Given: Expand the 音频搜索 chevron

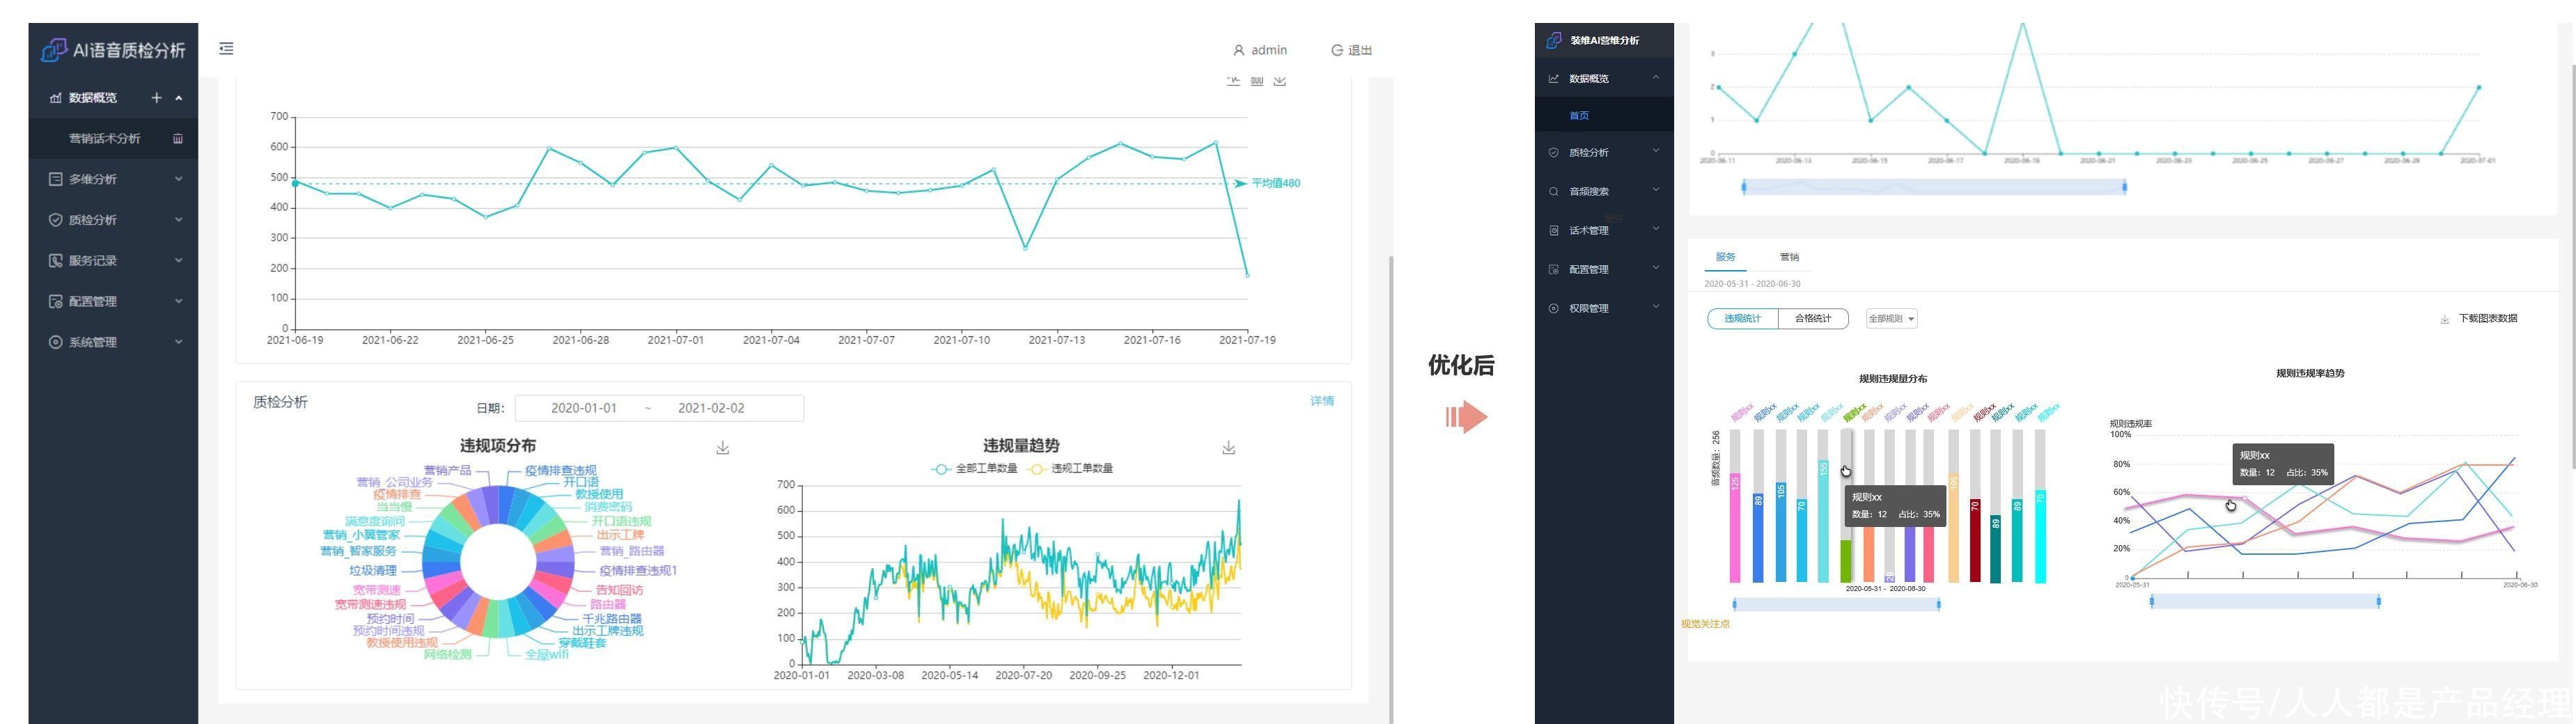Looking at the screenshot, I should [x=1656, y=190].
